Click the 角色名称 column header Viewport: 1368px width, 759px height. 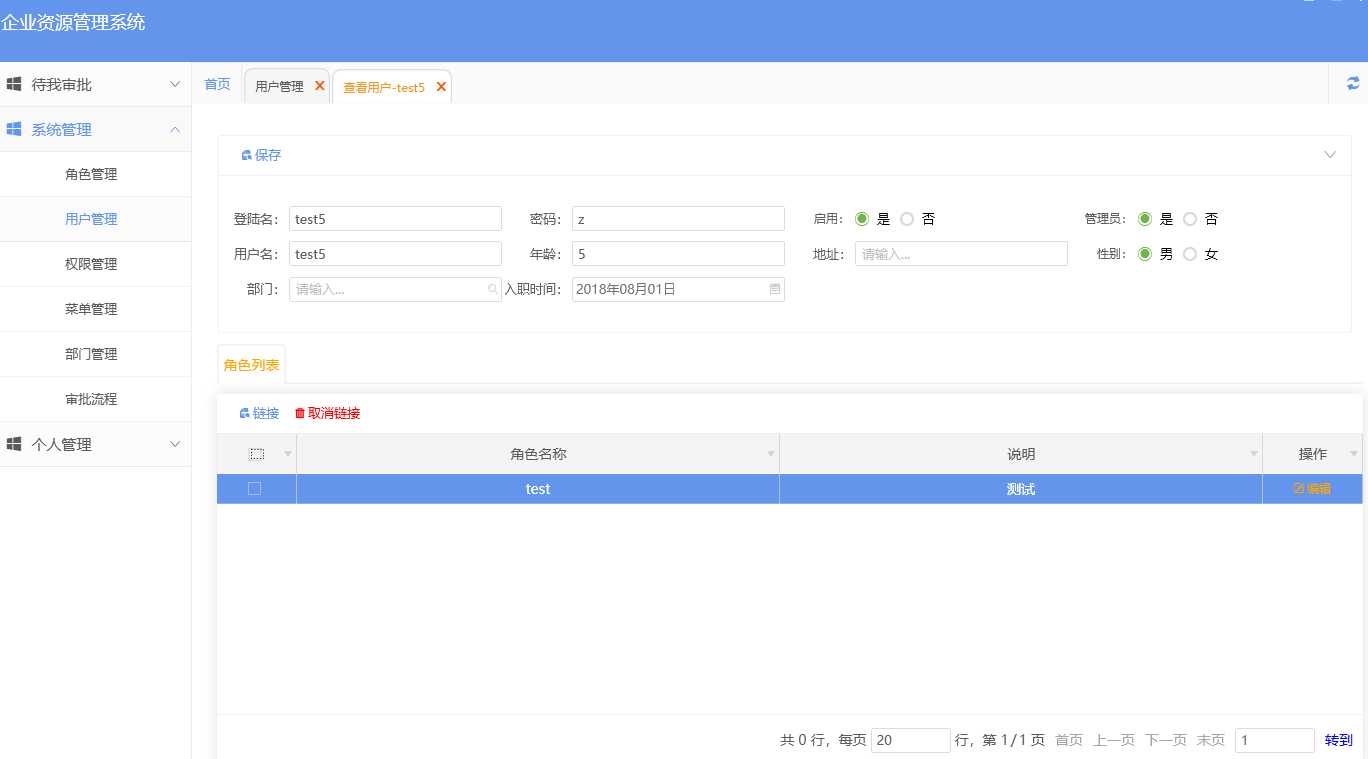538,454
